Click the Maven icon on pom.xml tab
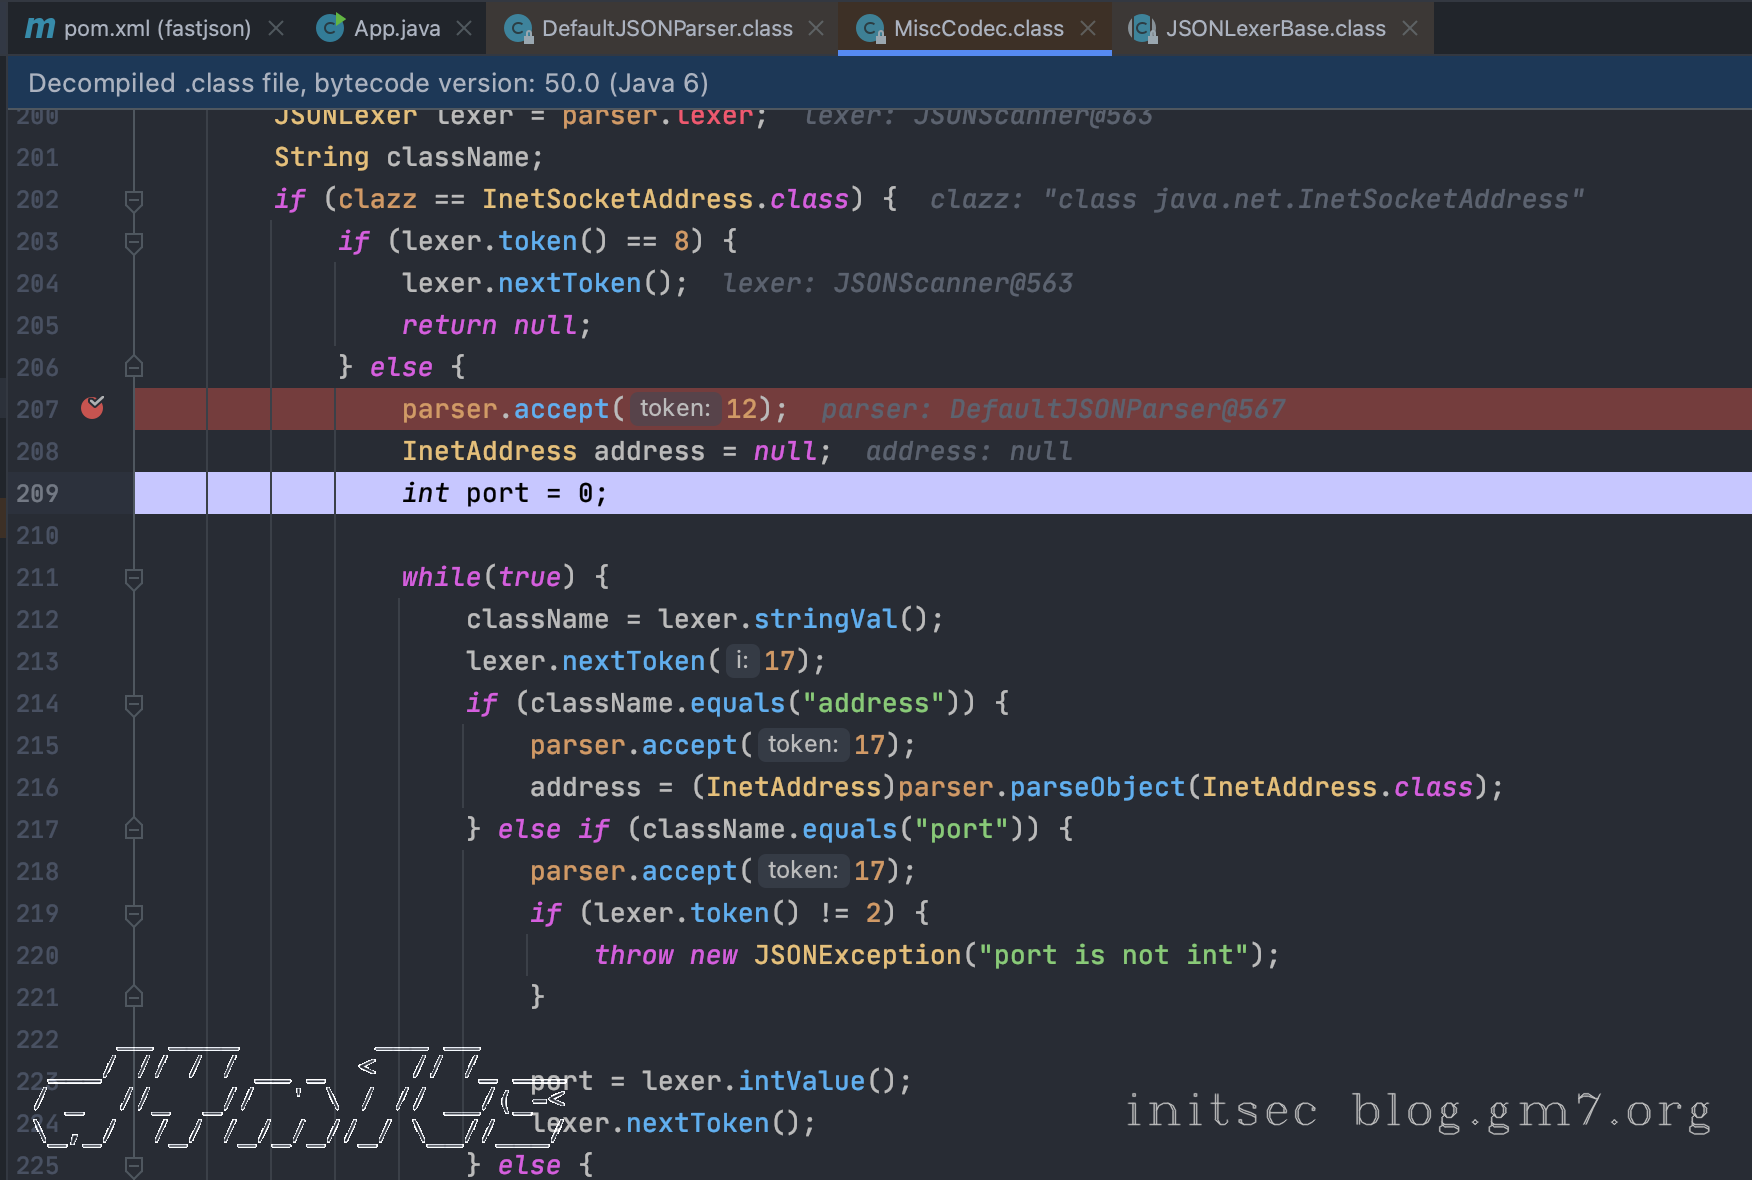Viewport: 1752px width, 1180px height. (x=39, y=28)
